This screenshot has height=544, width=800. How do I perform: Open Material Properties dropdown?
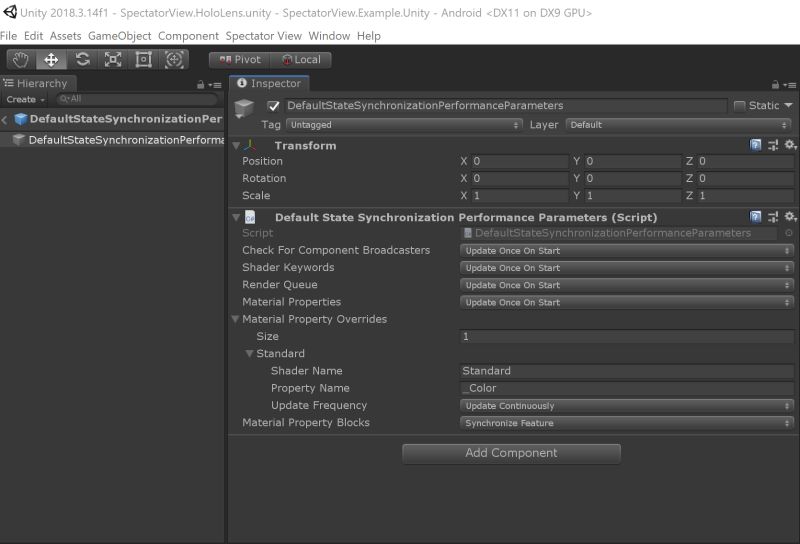(627, 302)
